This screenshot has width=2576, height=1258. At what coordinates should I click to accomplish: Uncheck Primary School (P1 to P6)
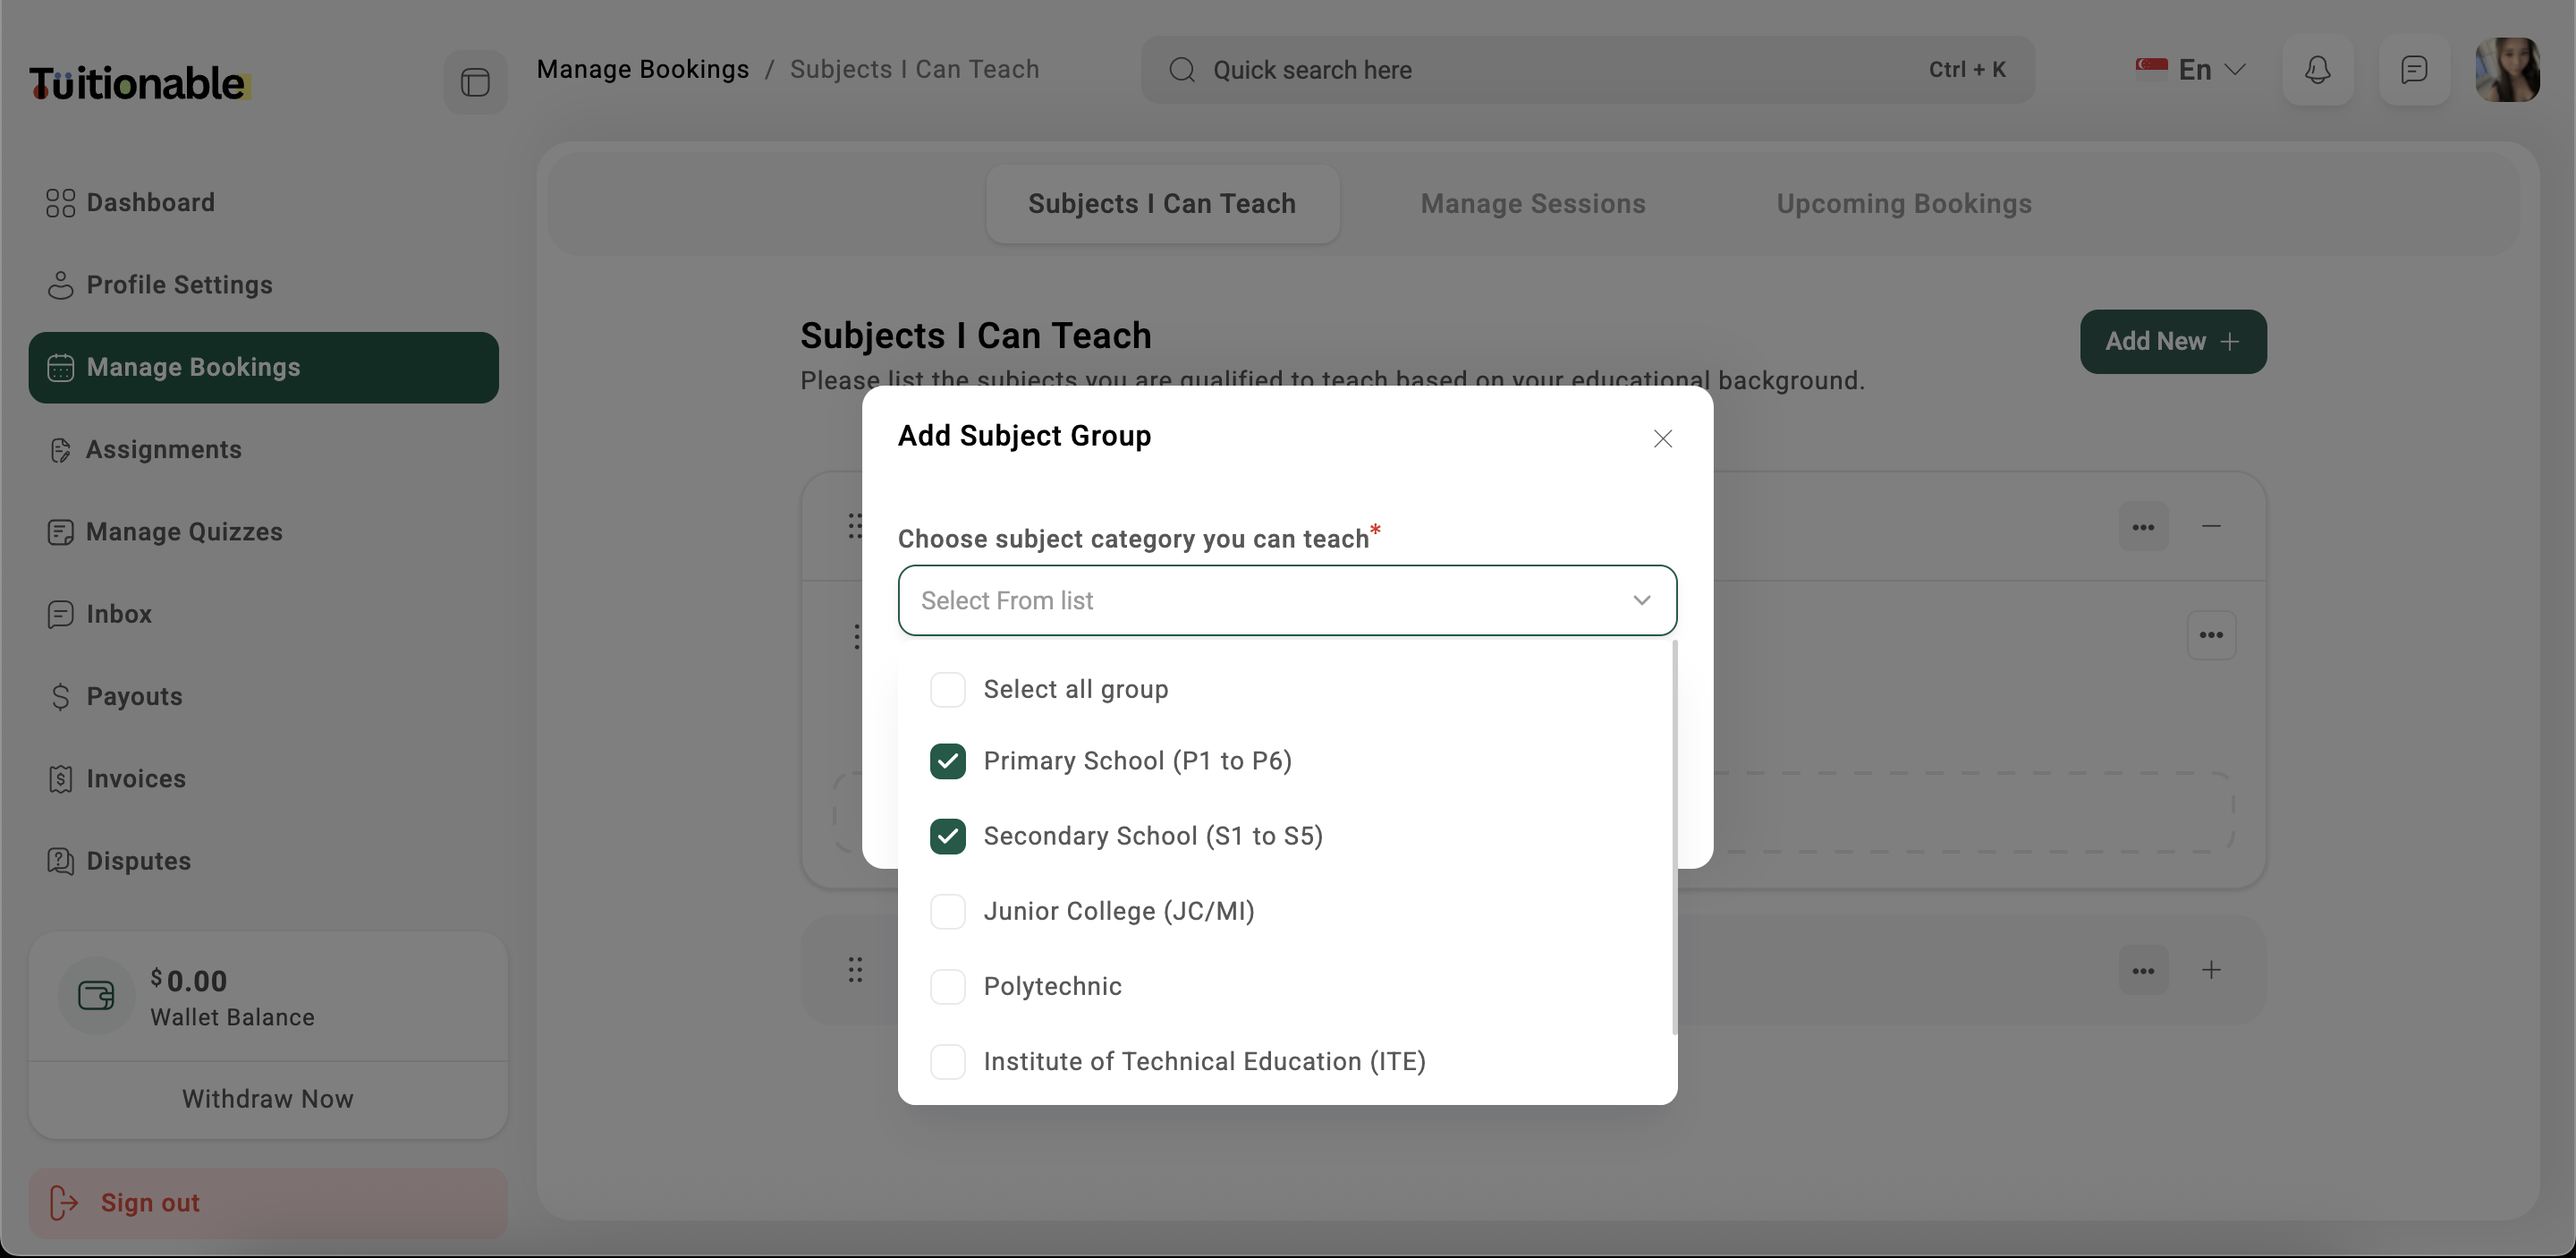tap(947, 761)
